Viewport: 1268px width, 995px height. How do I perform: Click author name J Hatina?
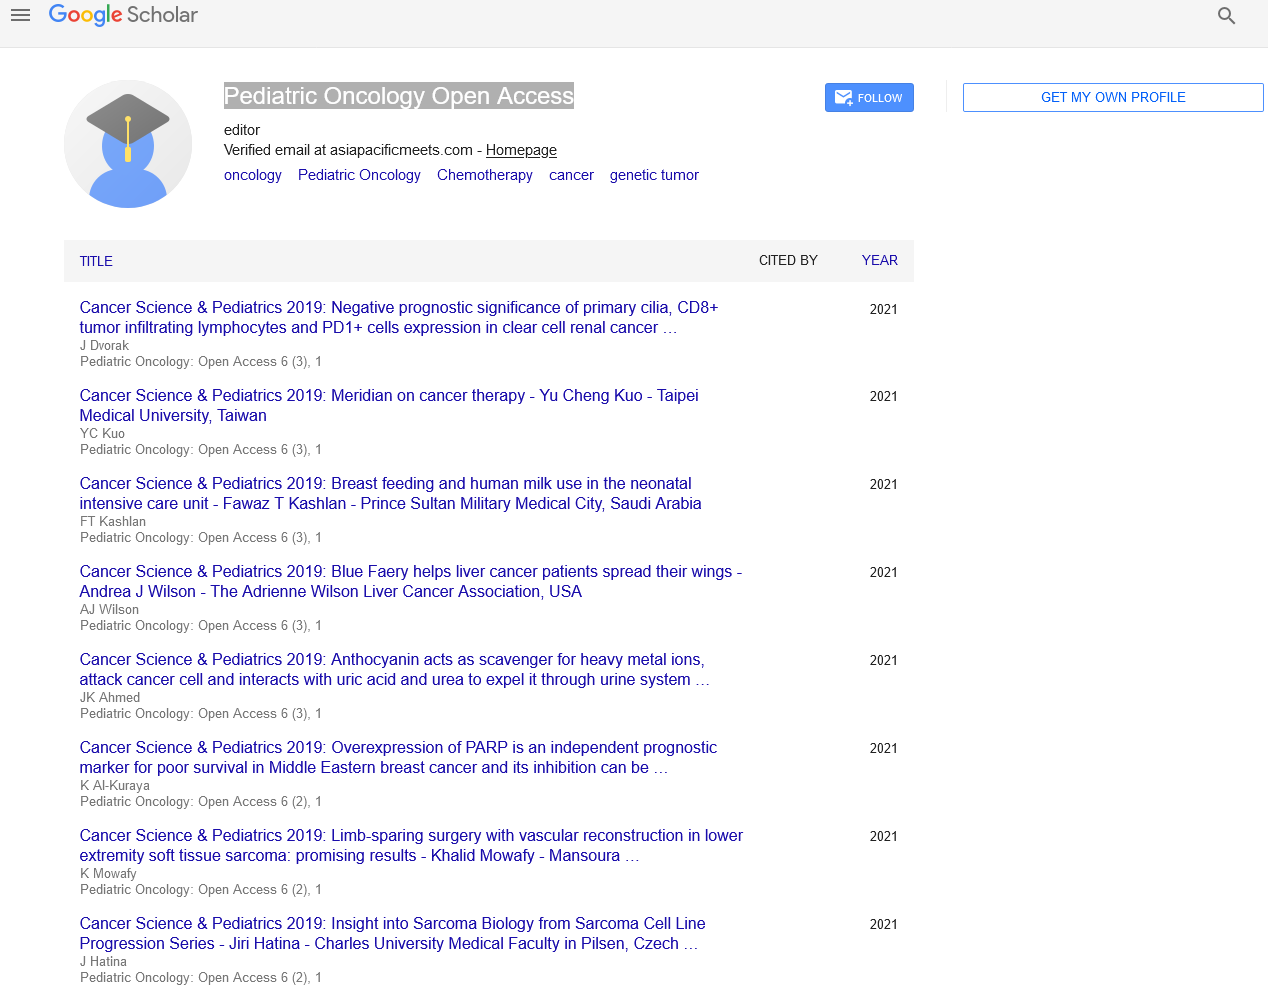[x=103, y=962]
